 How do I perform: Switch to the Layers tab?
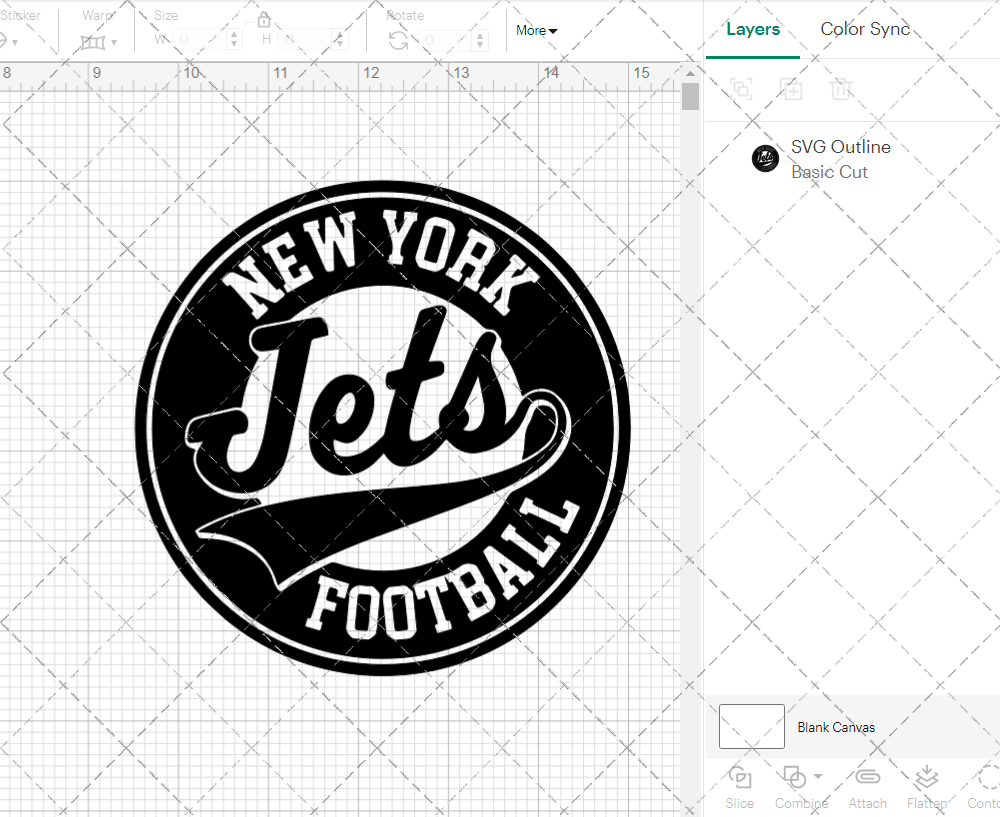click(x=753, y=29)
